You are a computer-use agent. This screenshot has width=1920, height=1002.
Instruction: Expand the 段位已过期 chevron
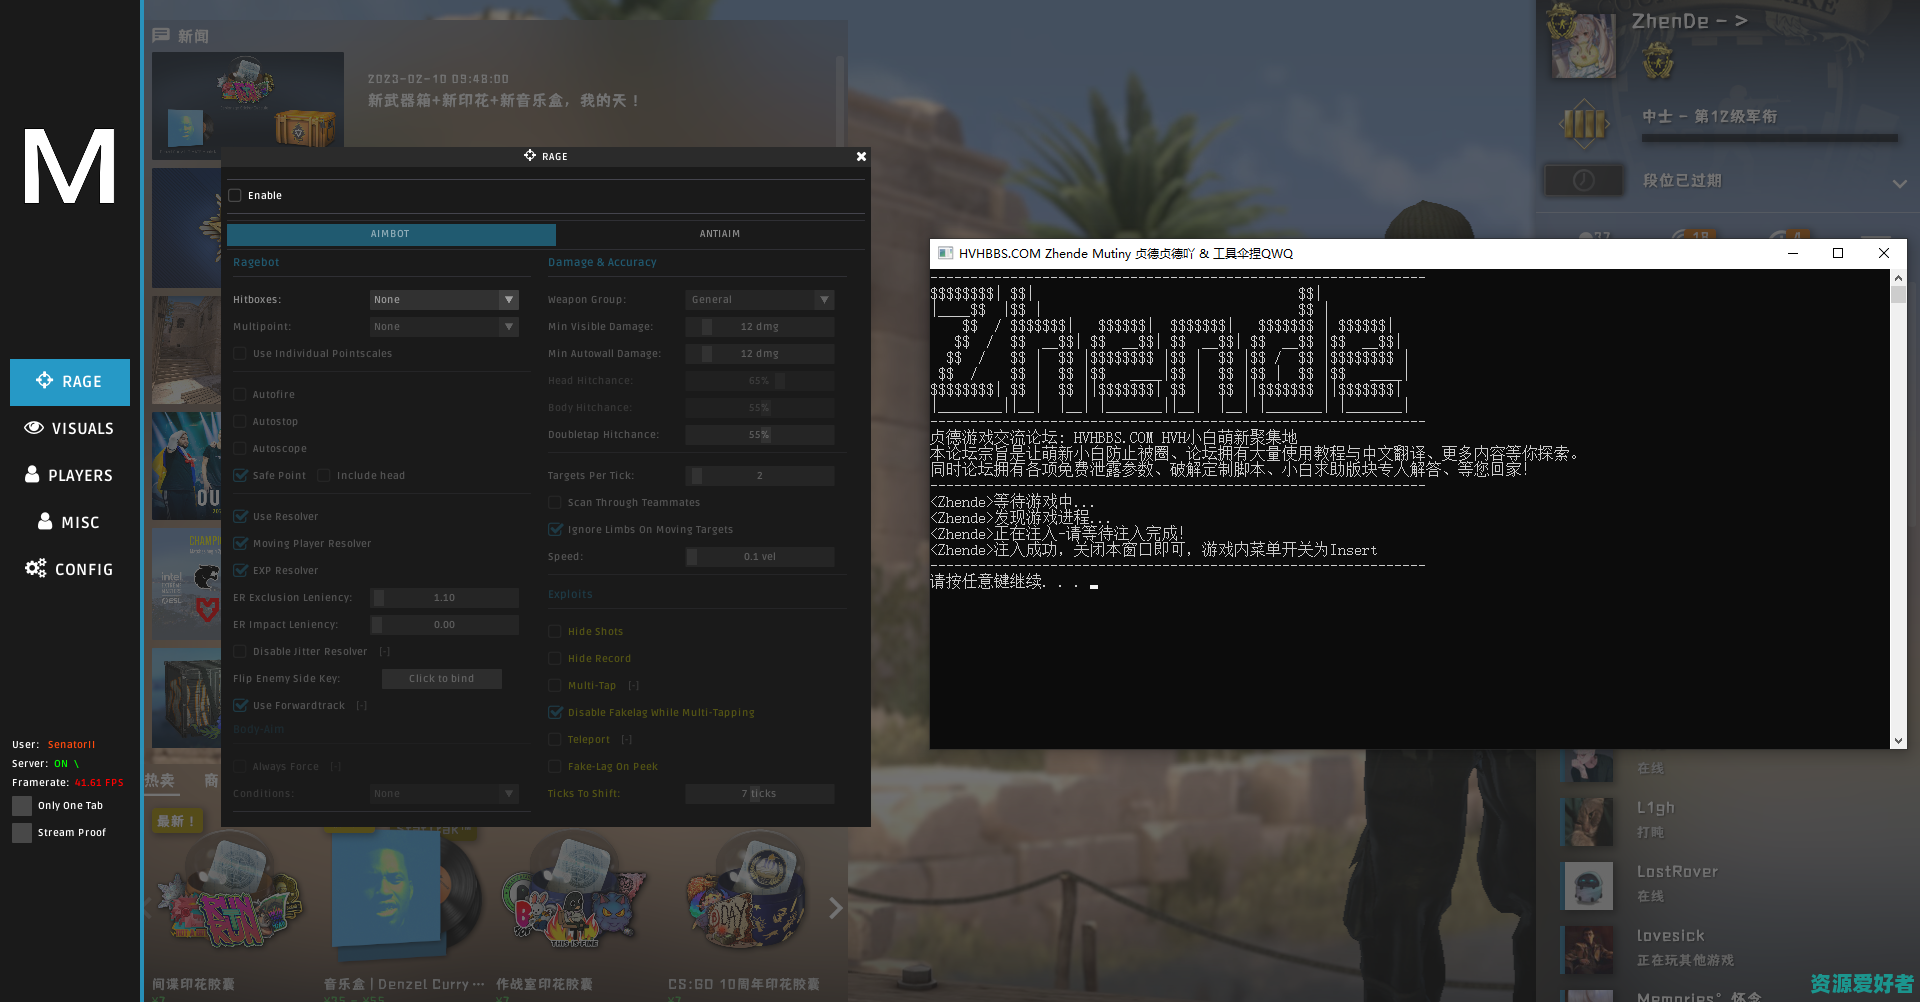click(x=1899, y=183)
